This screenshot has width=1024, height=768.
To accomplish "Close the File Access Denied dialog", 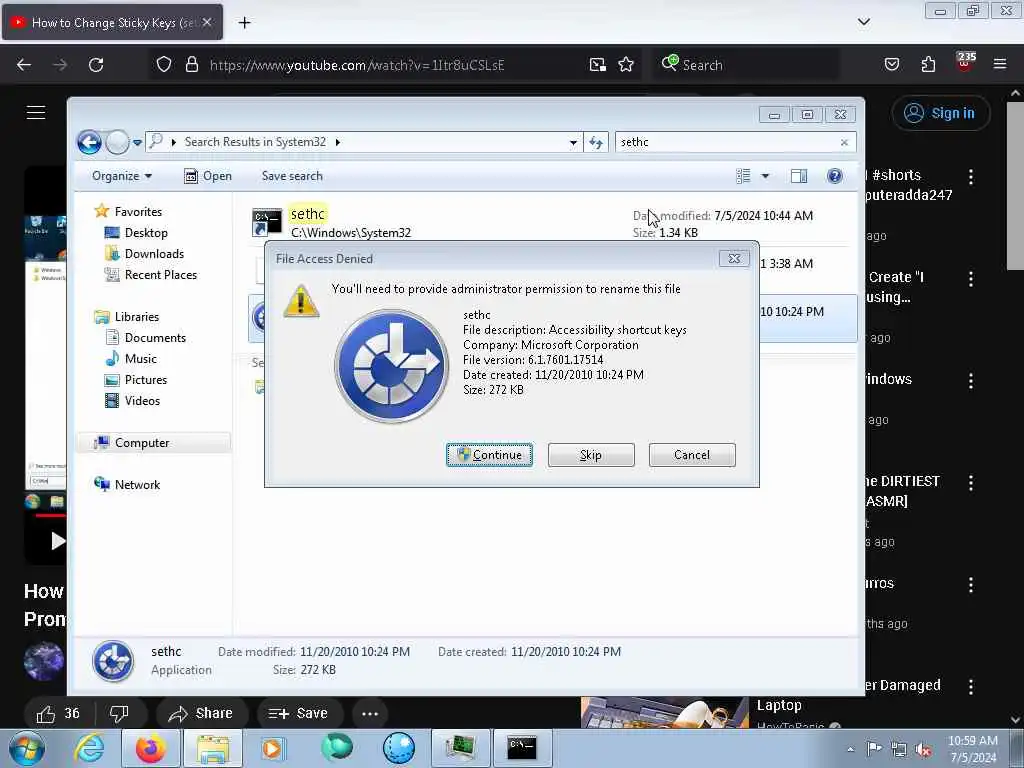I will [734, 259].
